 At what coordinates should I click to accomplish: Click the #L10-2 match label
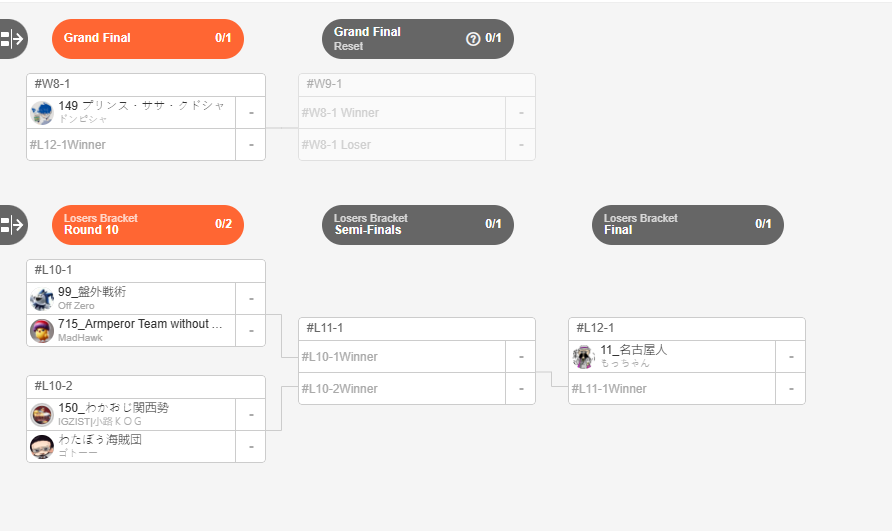(x=54, y=387)
